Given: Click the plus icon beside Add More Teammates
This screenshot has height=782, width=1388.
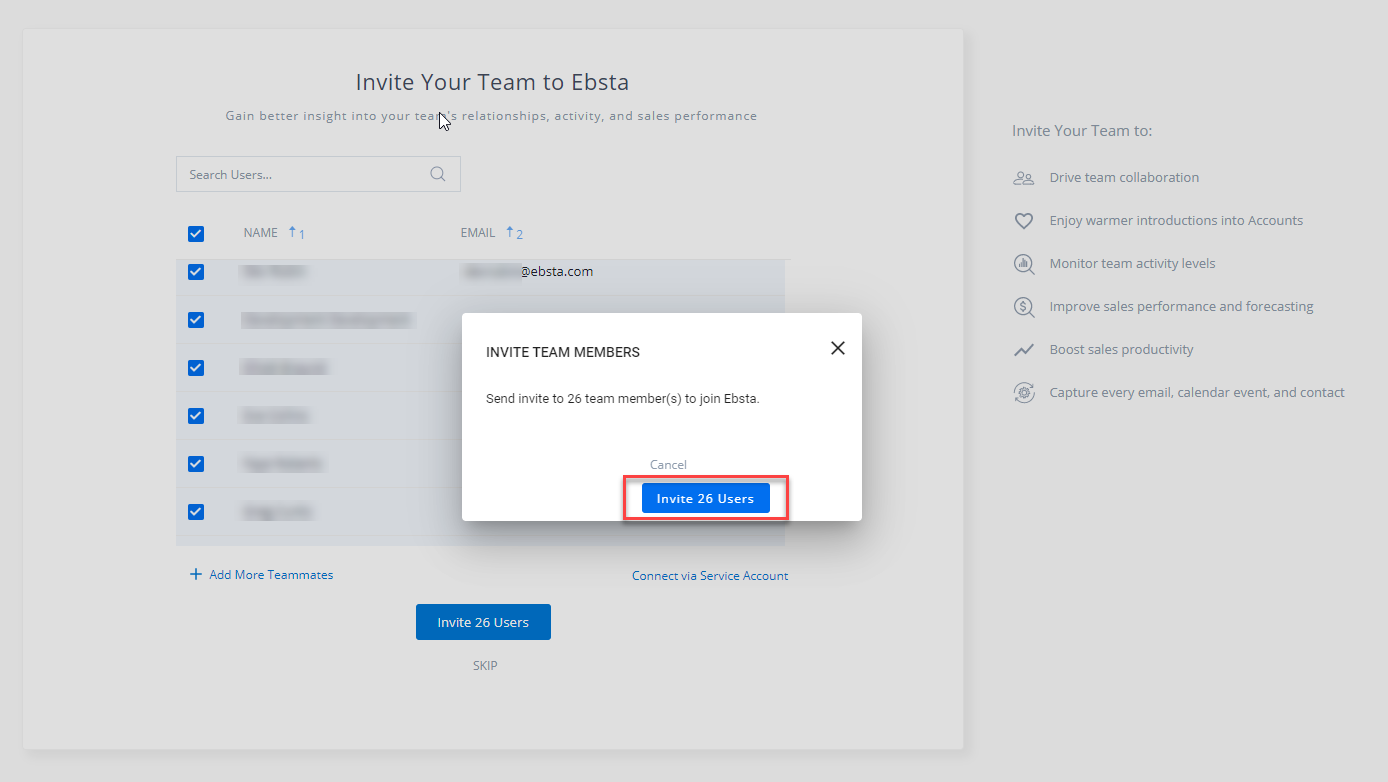Looking at the screenshot, I should (196, 575).
